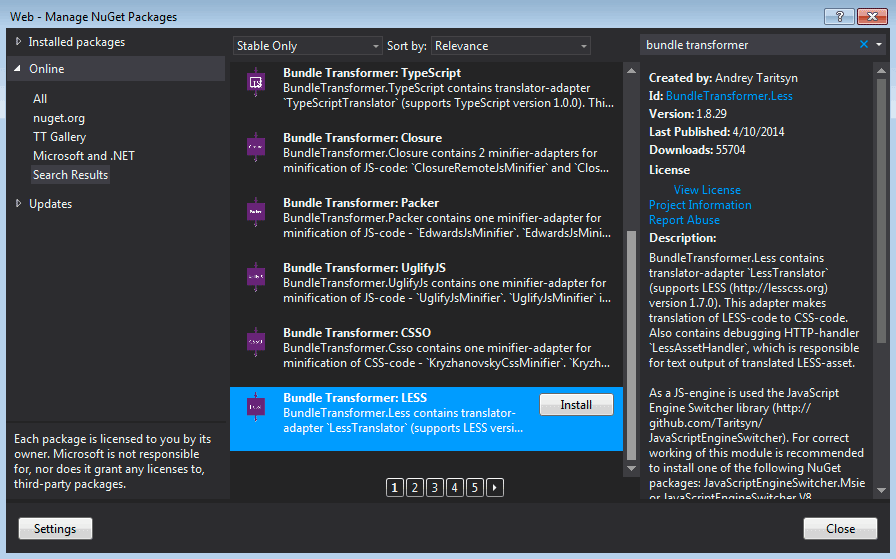Image resolution: width=896 pixels, height=559 pixels.
Task: Click the Last Published: 4/10/2014 text
Action: (717, 132)
